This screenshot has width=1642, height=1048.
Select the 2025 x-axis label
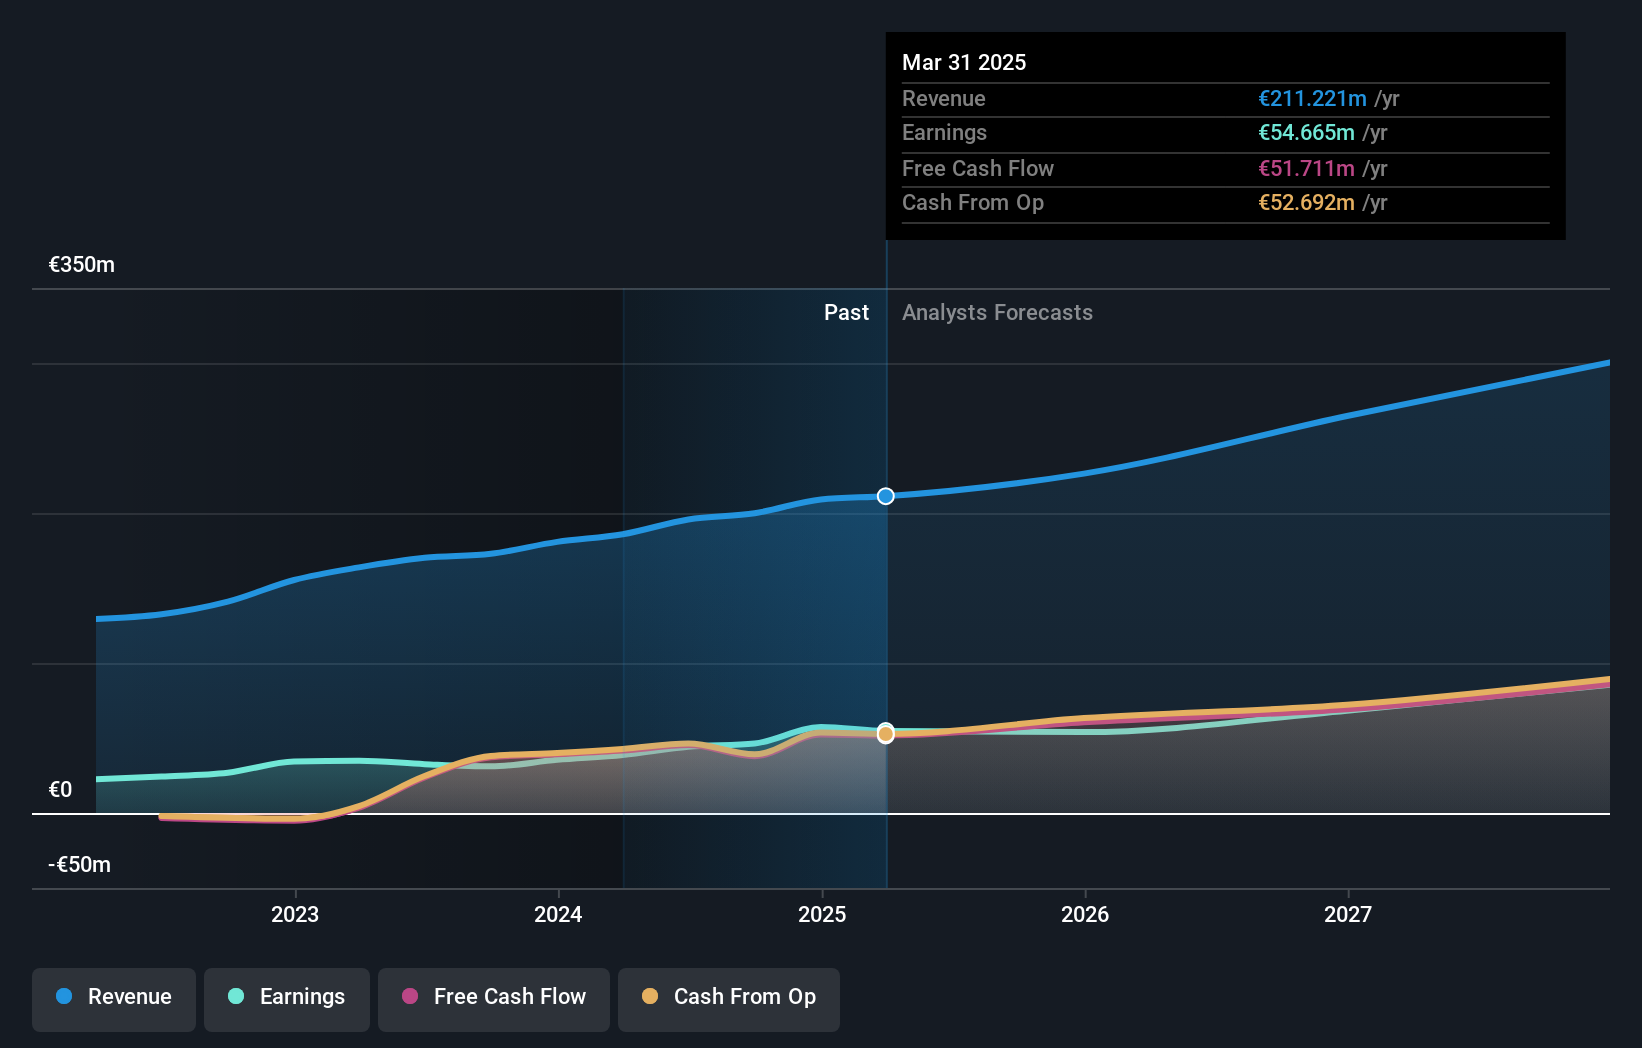822,914
